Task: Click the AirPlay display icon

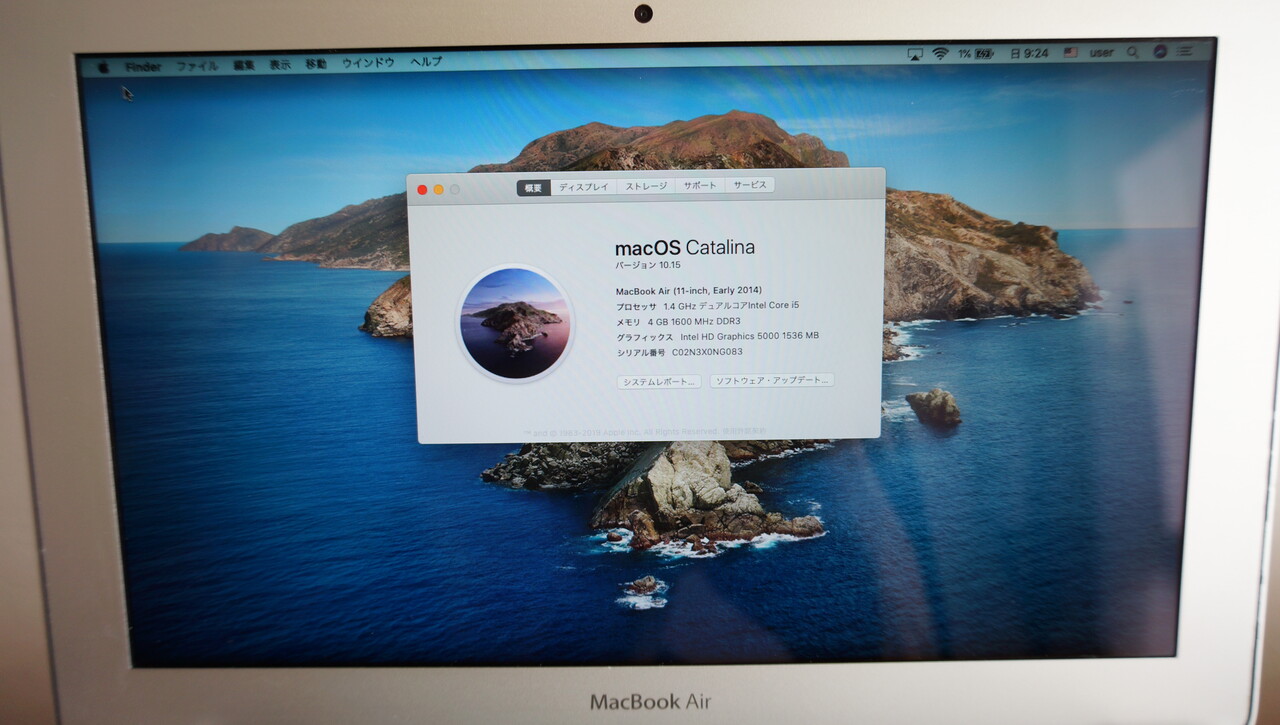Action: click(915, 54)
